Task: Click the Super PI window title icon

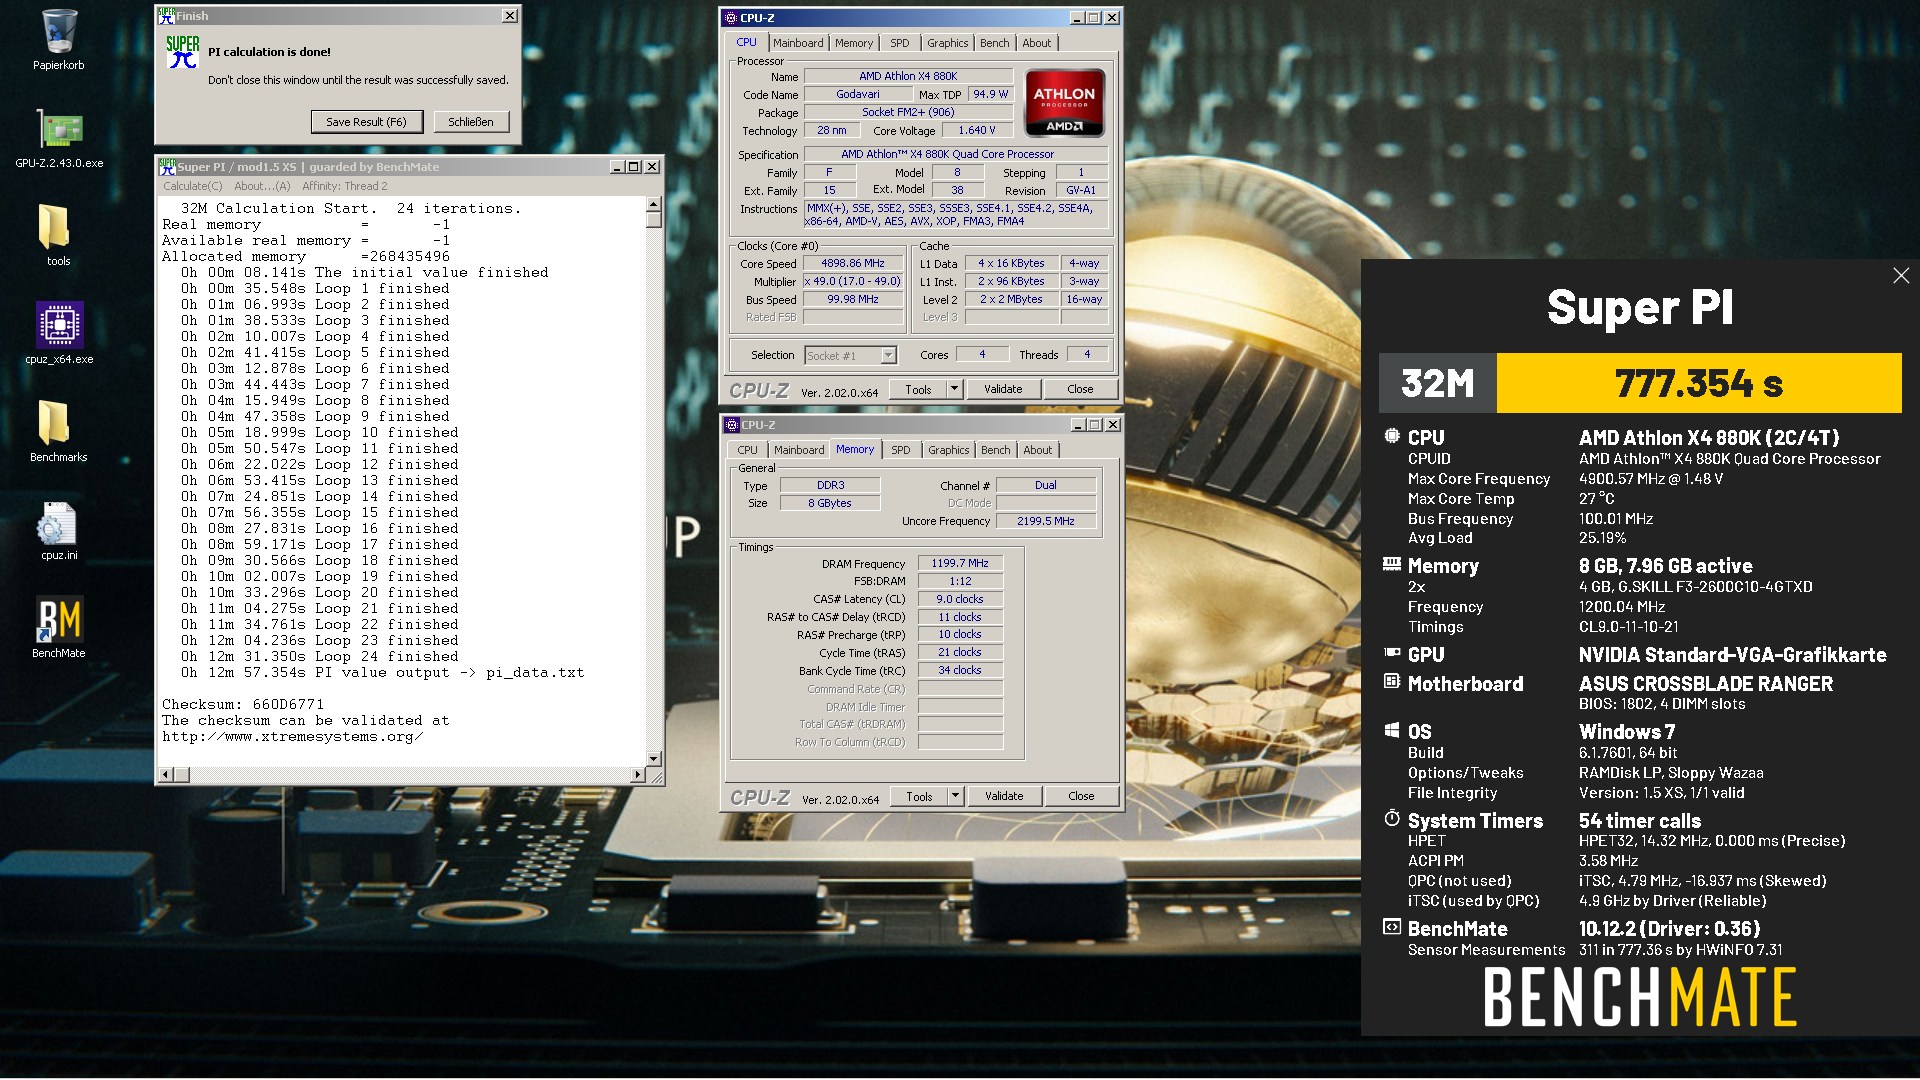Action: (x=167, y=167)
